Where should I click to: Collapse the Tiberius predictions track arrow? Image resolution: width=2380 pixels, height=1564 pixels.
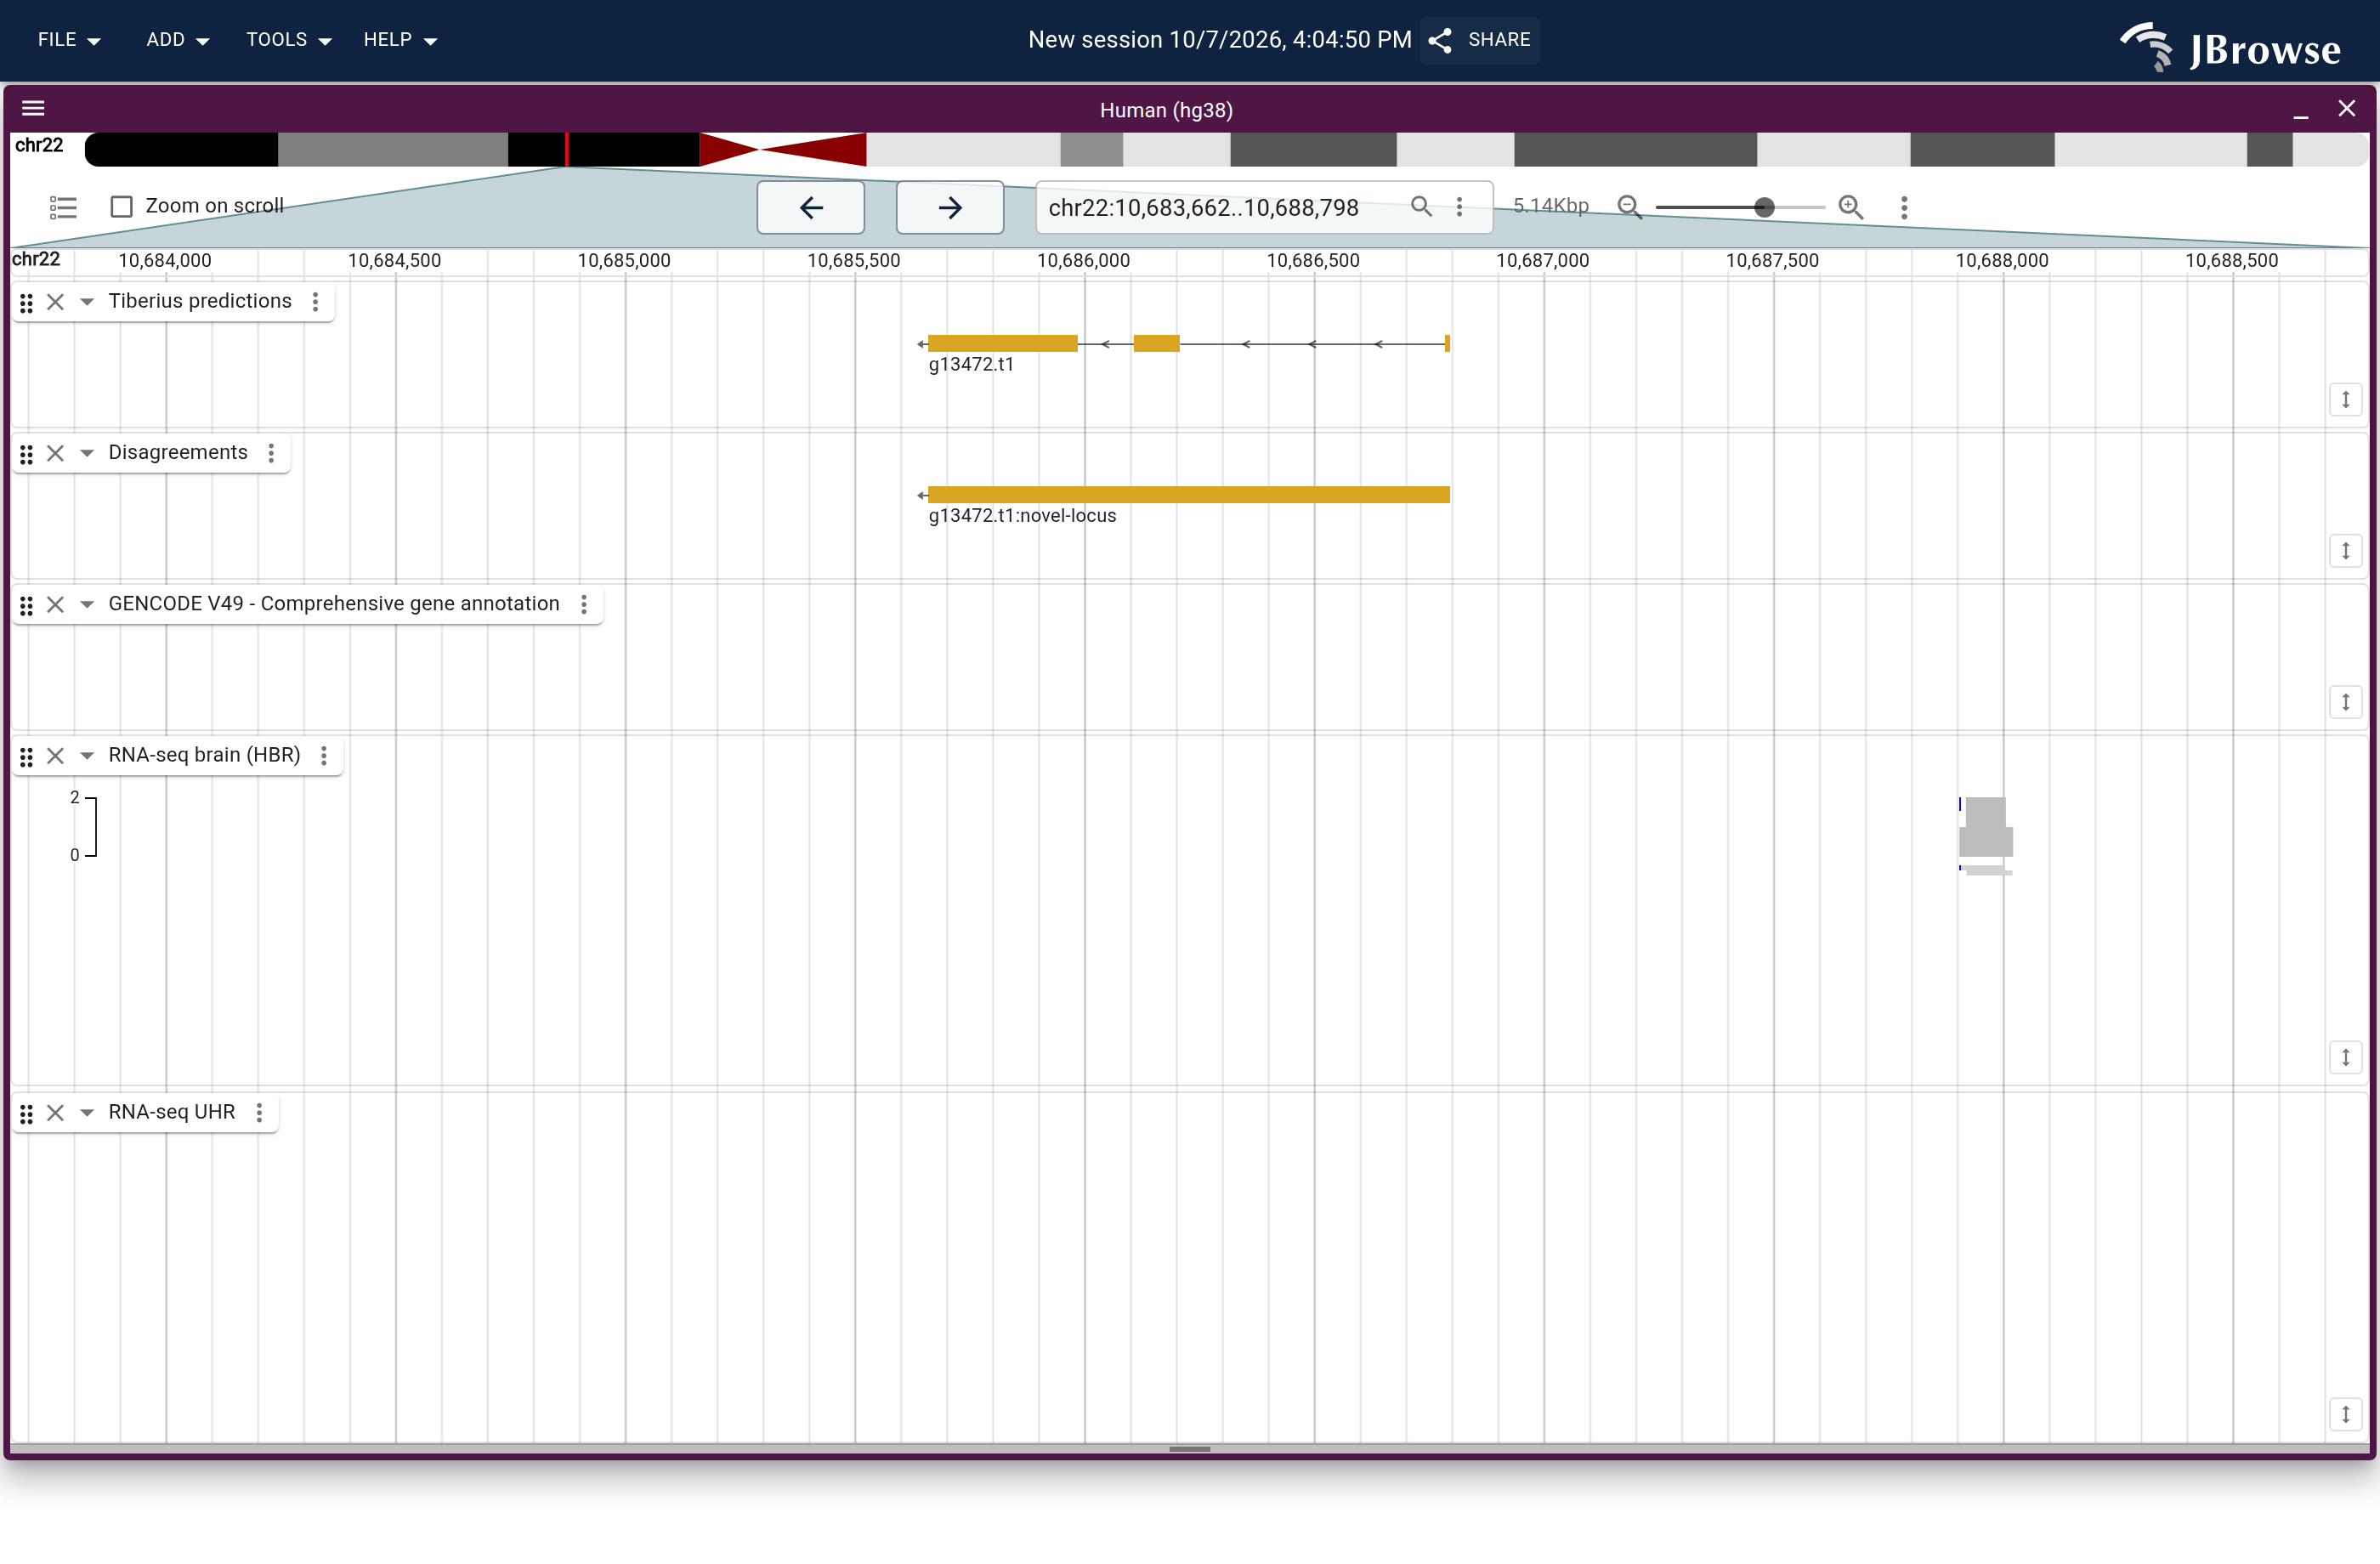pyautogui.click(x=87, y=302)
